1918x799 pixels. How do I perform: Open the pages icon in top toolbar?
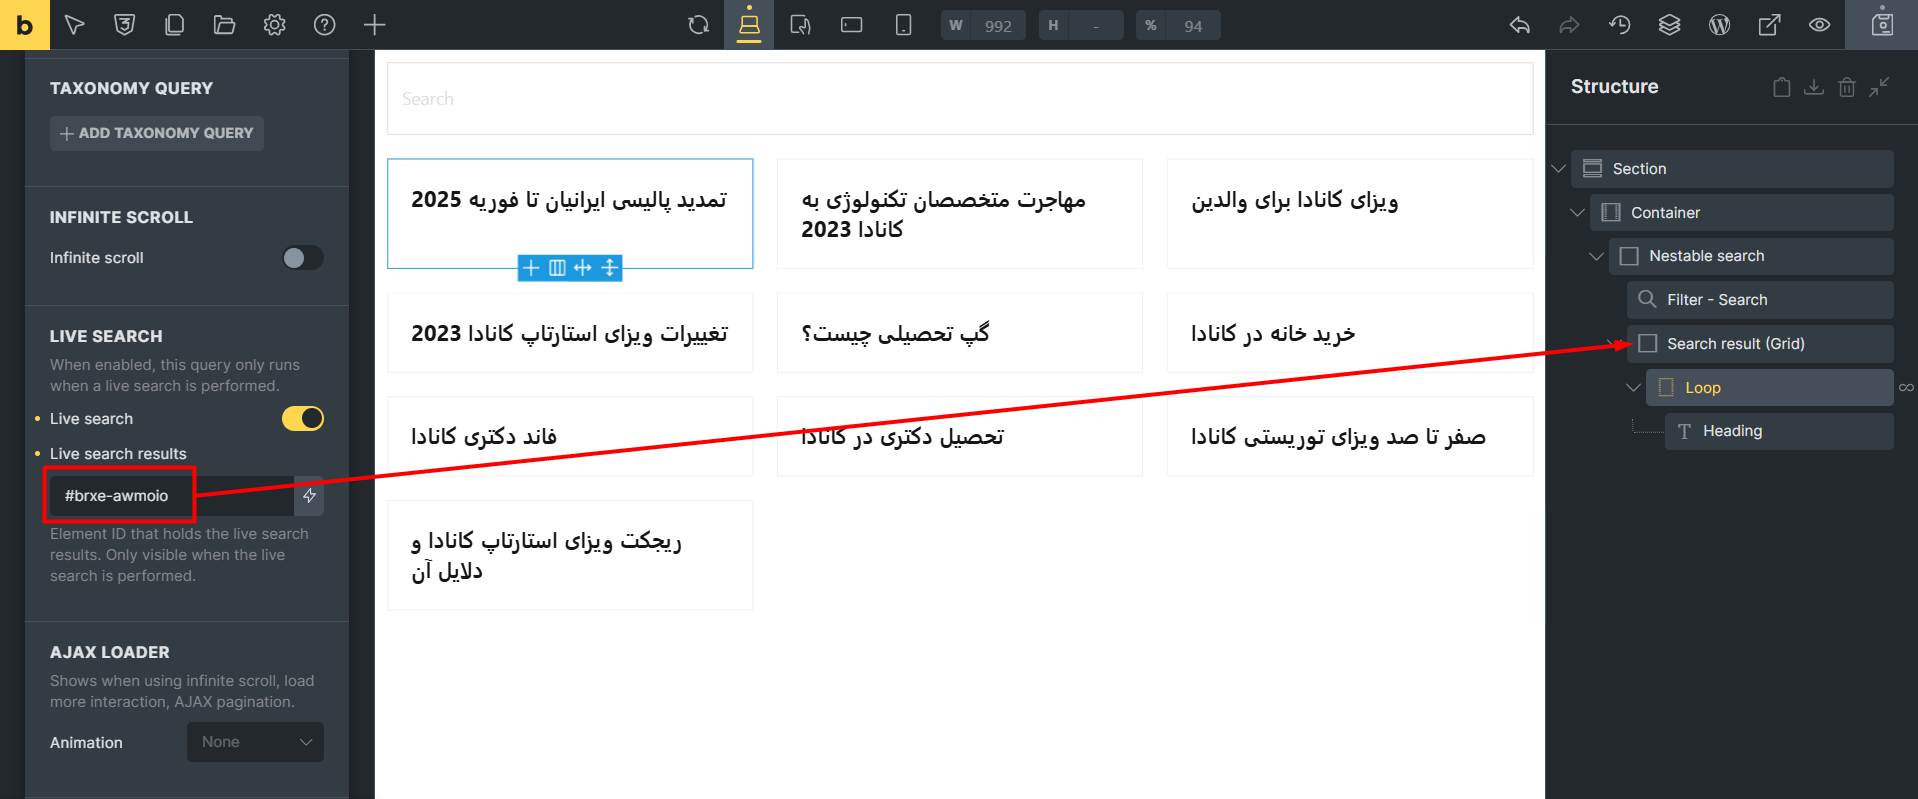pos(174,25)
